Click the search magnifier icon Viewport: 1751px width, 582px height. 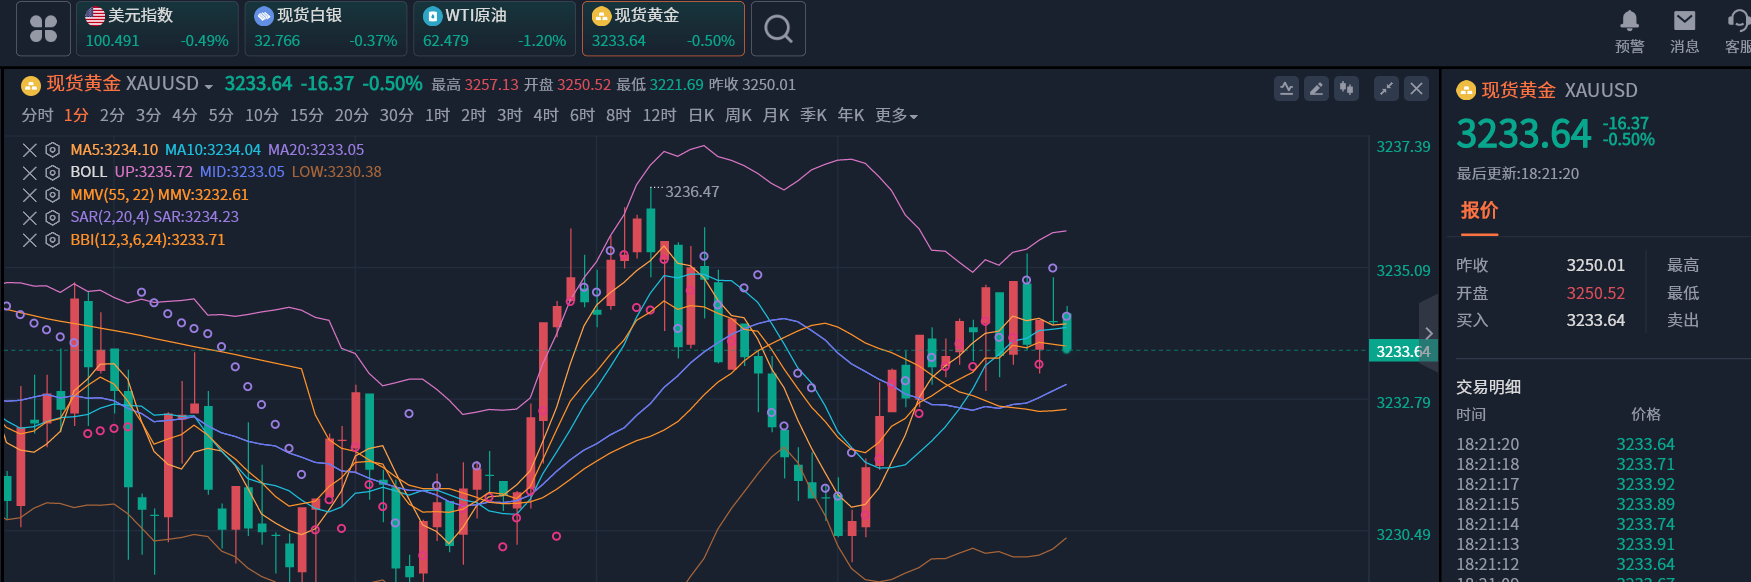(x=778, y=29)
